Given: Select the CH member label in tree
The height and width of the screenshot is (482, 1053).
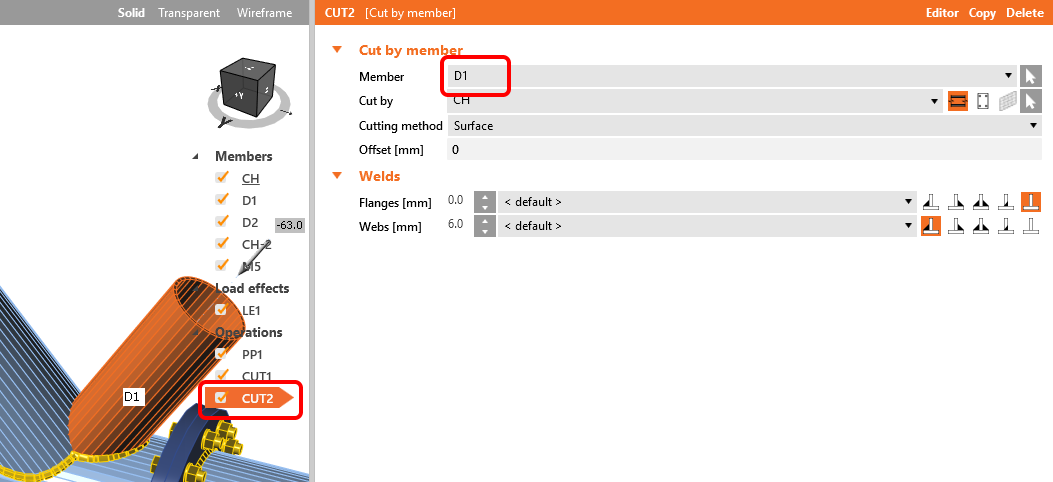Looking at the screenshot, I should point(250,179).
